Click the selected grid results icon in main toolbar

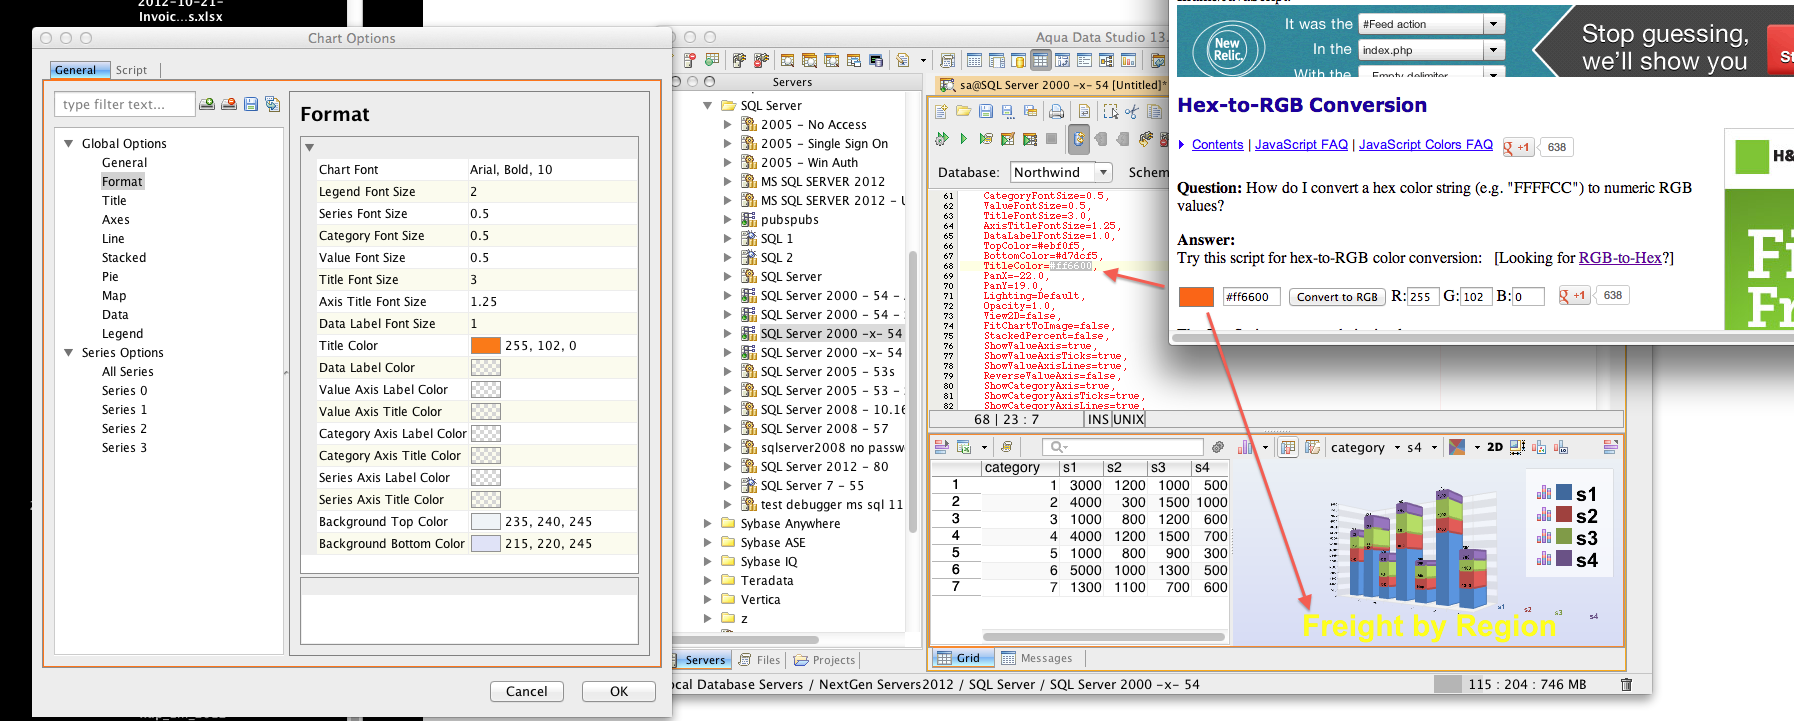[x=1041, y=60]
